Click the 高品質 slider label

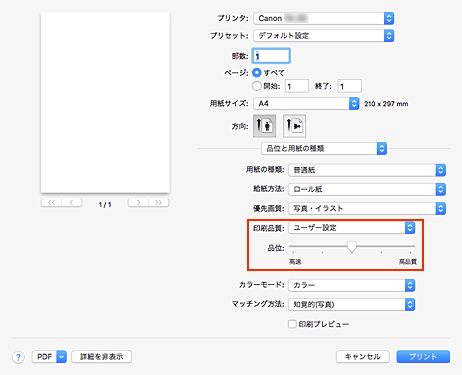(408, 262)
